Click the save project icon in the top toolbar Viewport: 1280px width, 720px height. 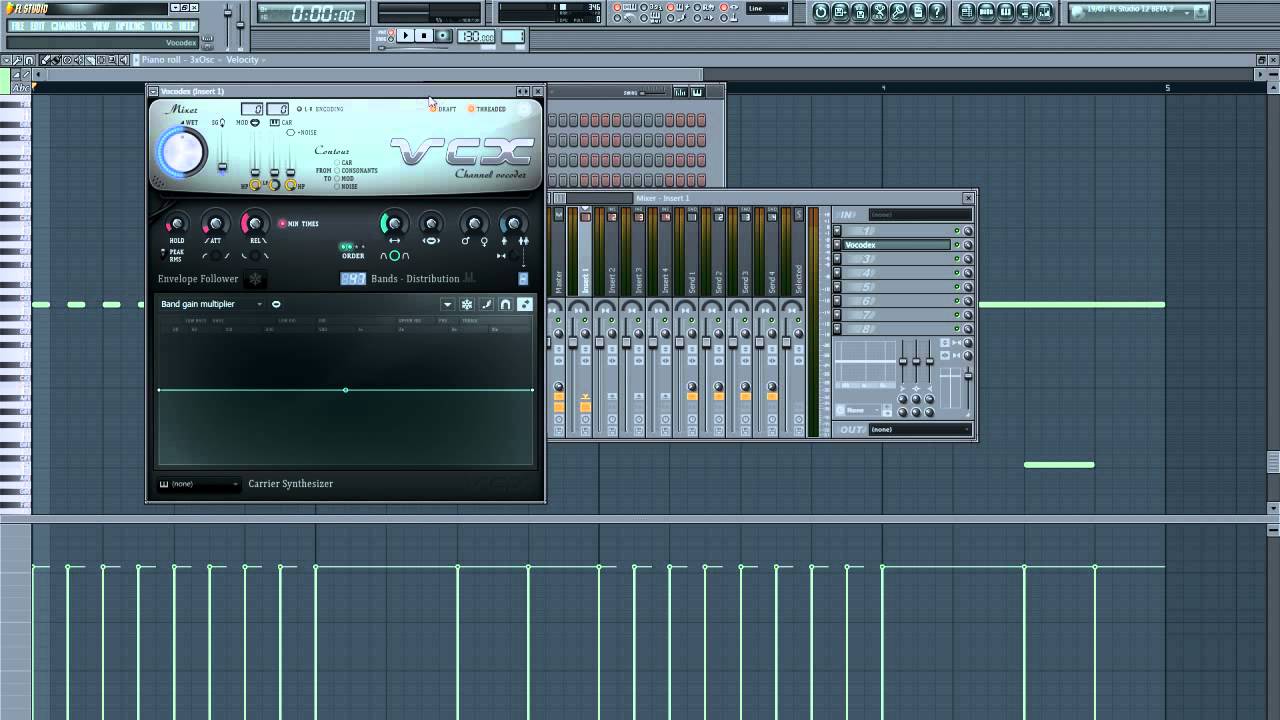pos(840,12)
